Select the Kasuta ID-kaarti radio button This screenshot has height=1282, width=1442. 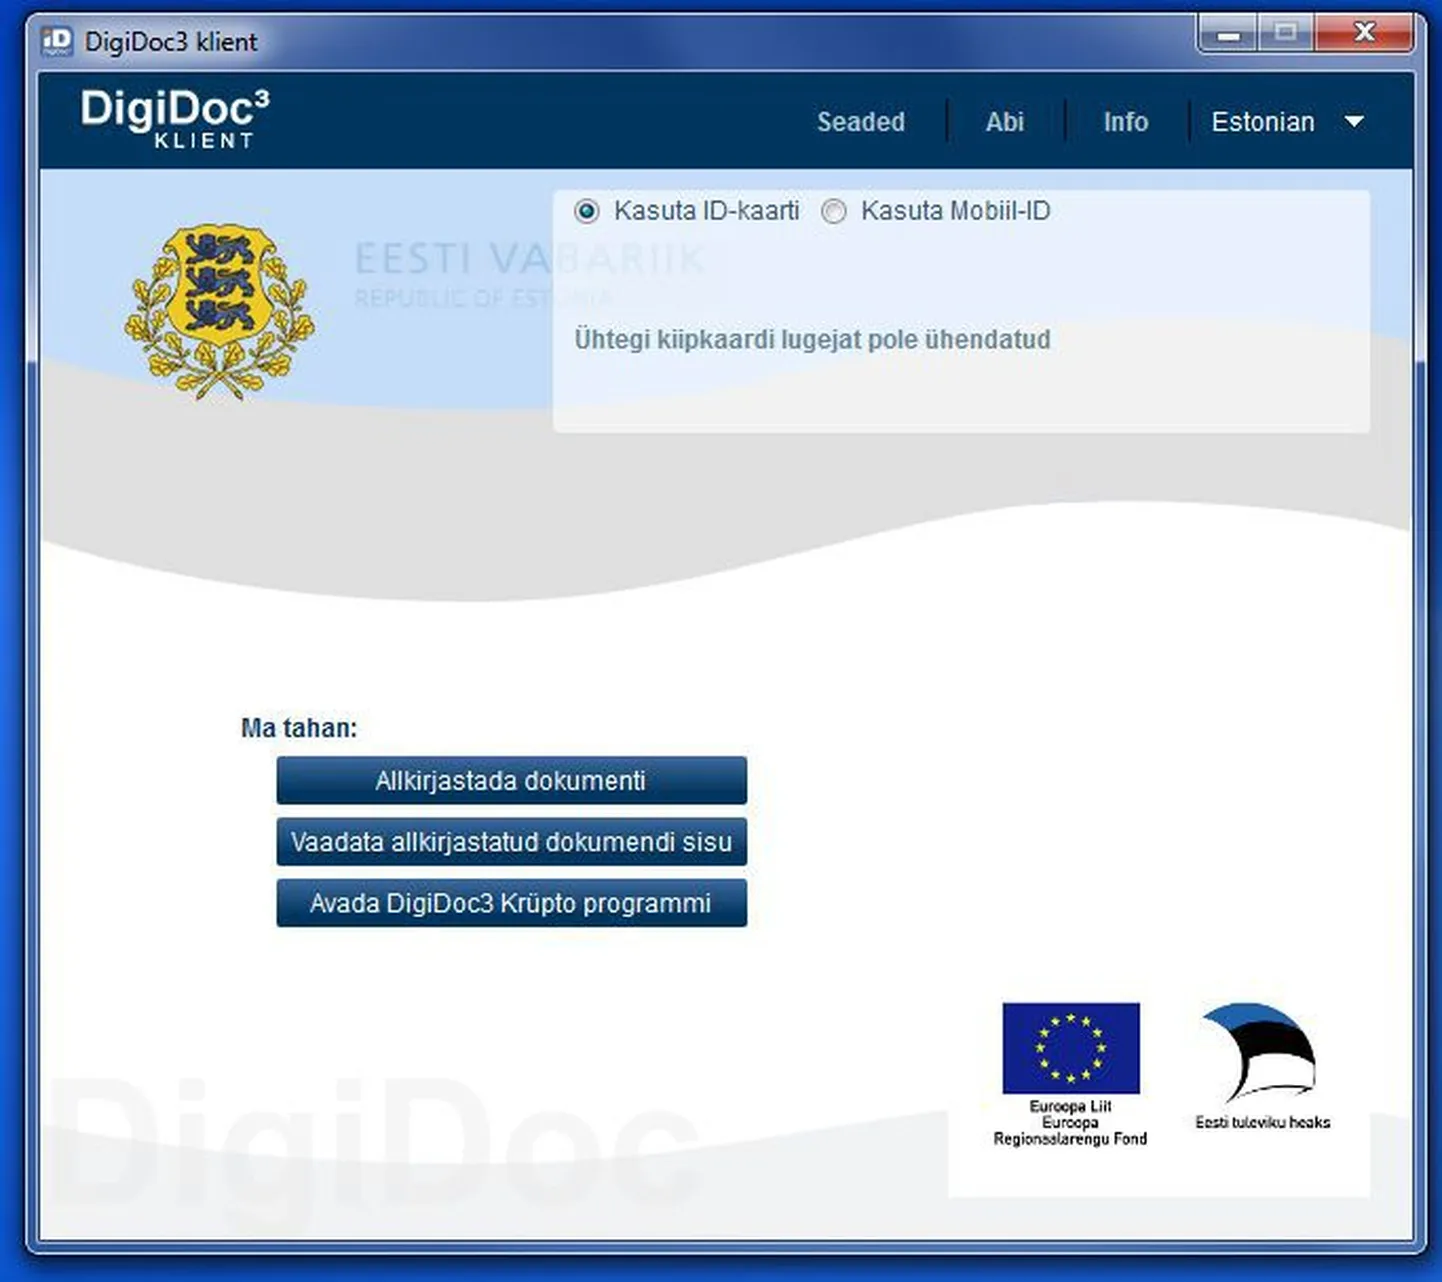coord(587,211)
